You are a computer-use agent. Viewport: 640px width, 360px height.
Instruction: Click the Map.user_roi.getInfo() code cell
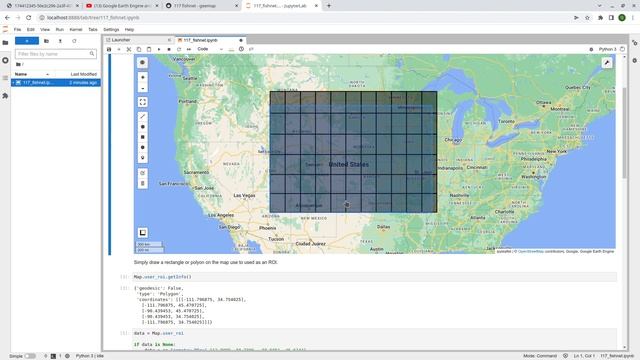tap(375, 277)
